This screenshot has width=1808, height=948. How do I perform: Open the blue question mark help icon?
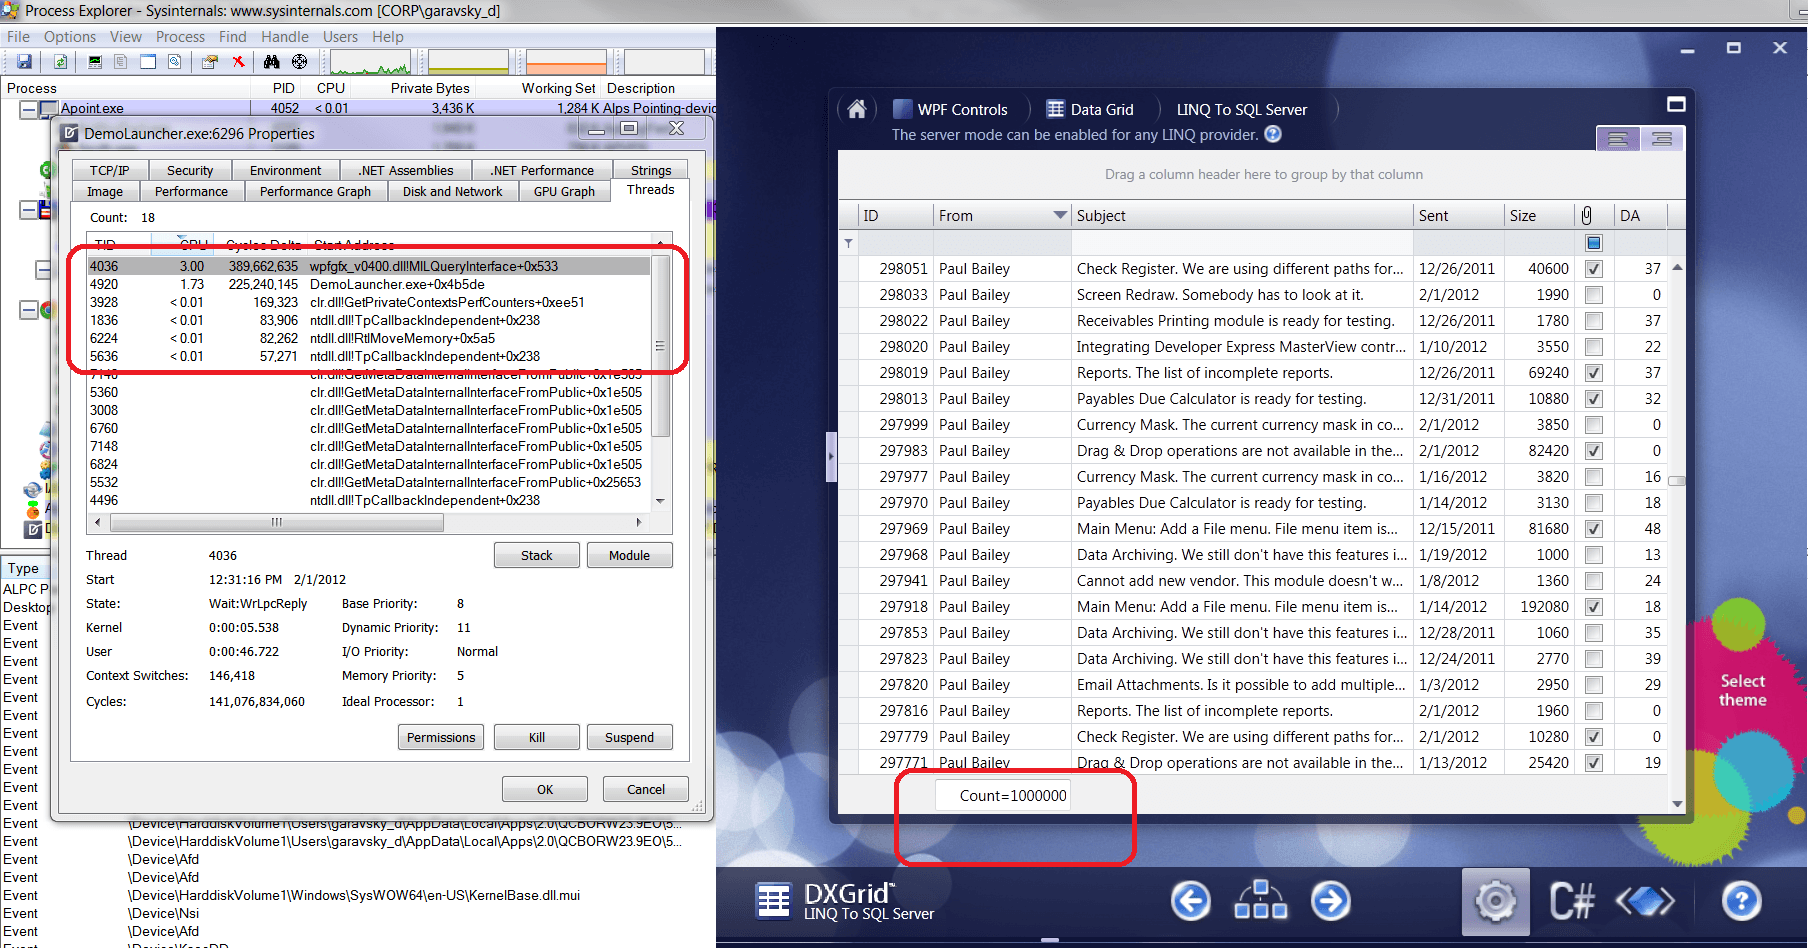click(x=1741, y=901)
